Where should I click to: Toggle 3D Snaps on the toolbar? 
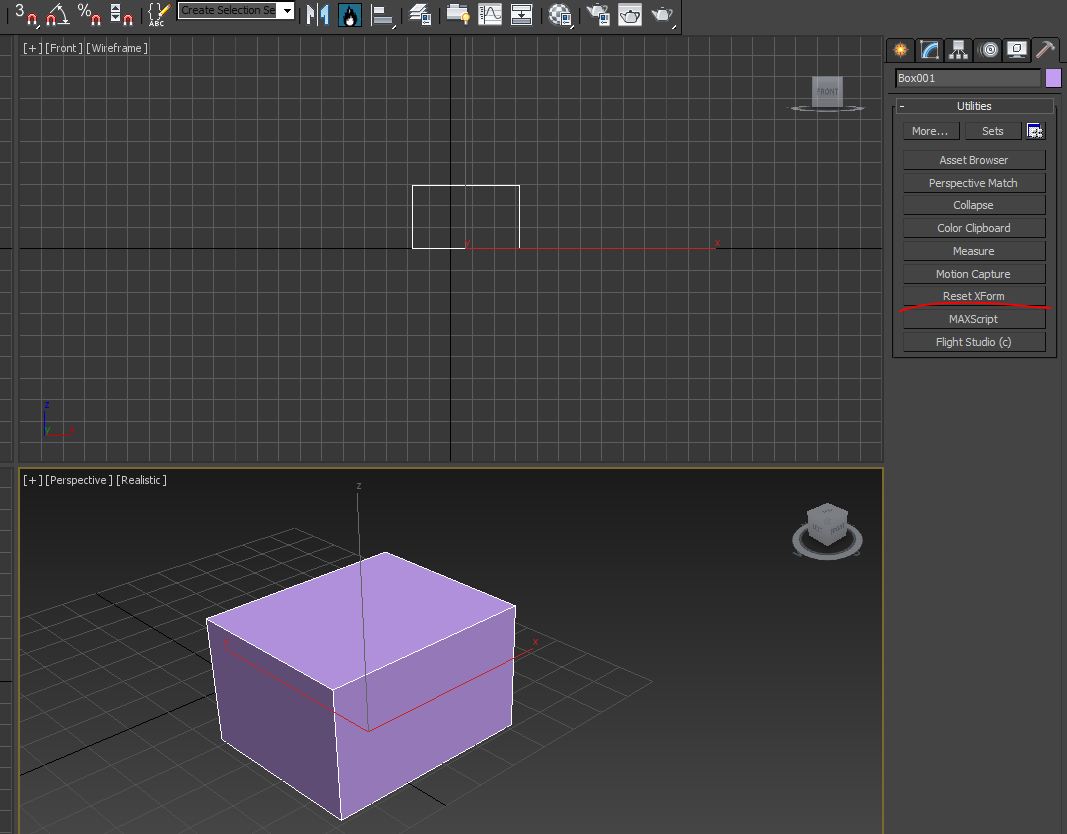tap(27, 15)
